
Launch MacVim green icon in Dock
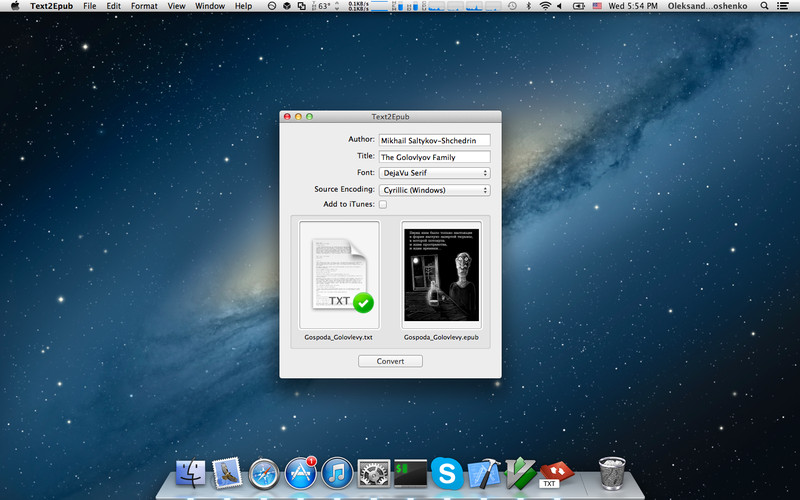click(x=520, y=473)
